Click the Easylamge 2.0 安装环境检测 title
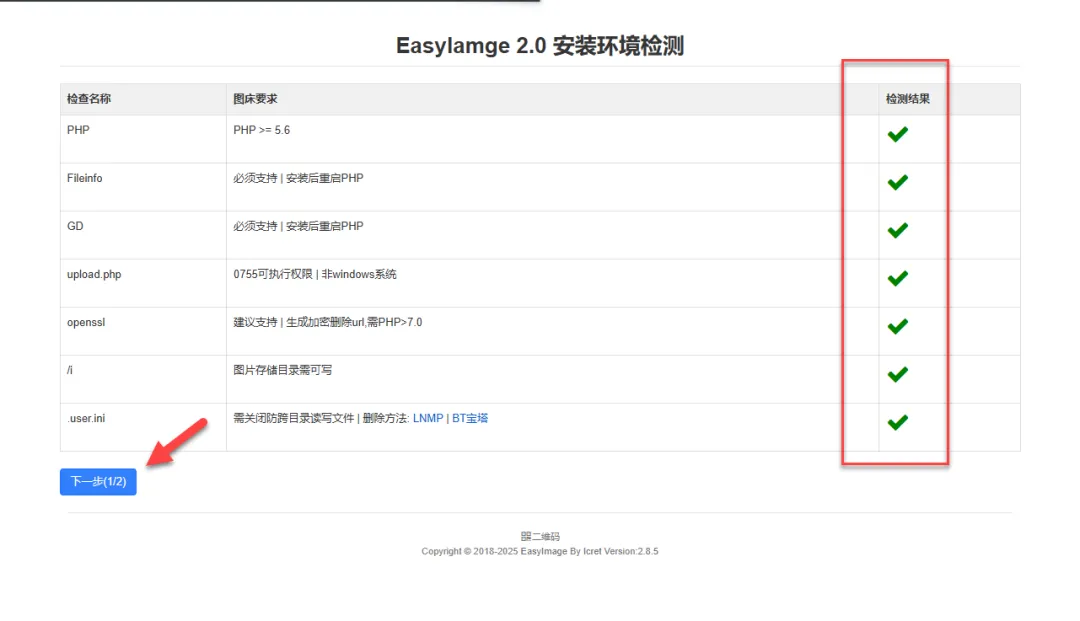The height and width of the screenshot is (621, 1080). (x=540, y=46)
